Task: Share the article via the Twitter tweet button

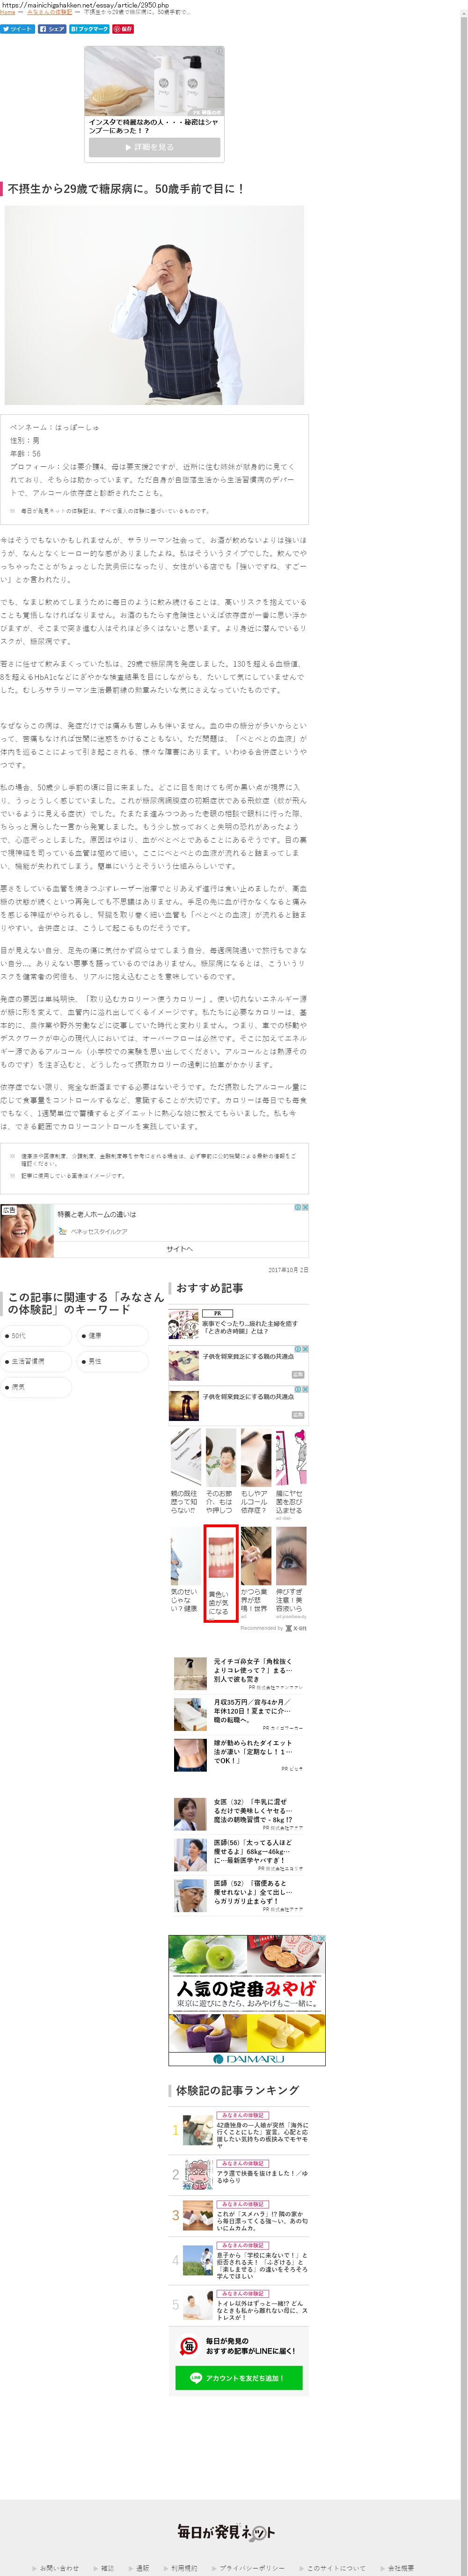Action: (x=17, y=29)
